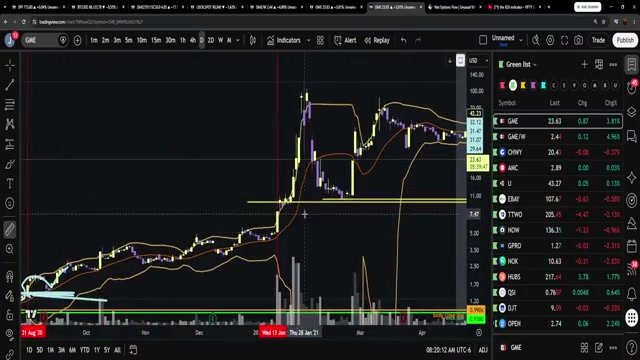Viewport: 640px width, 360px height.
Task: Select the 1h timeframe
Action: (x=182, y=40)
